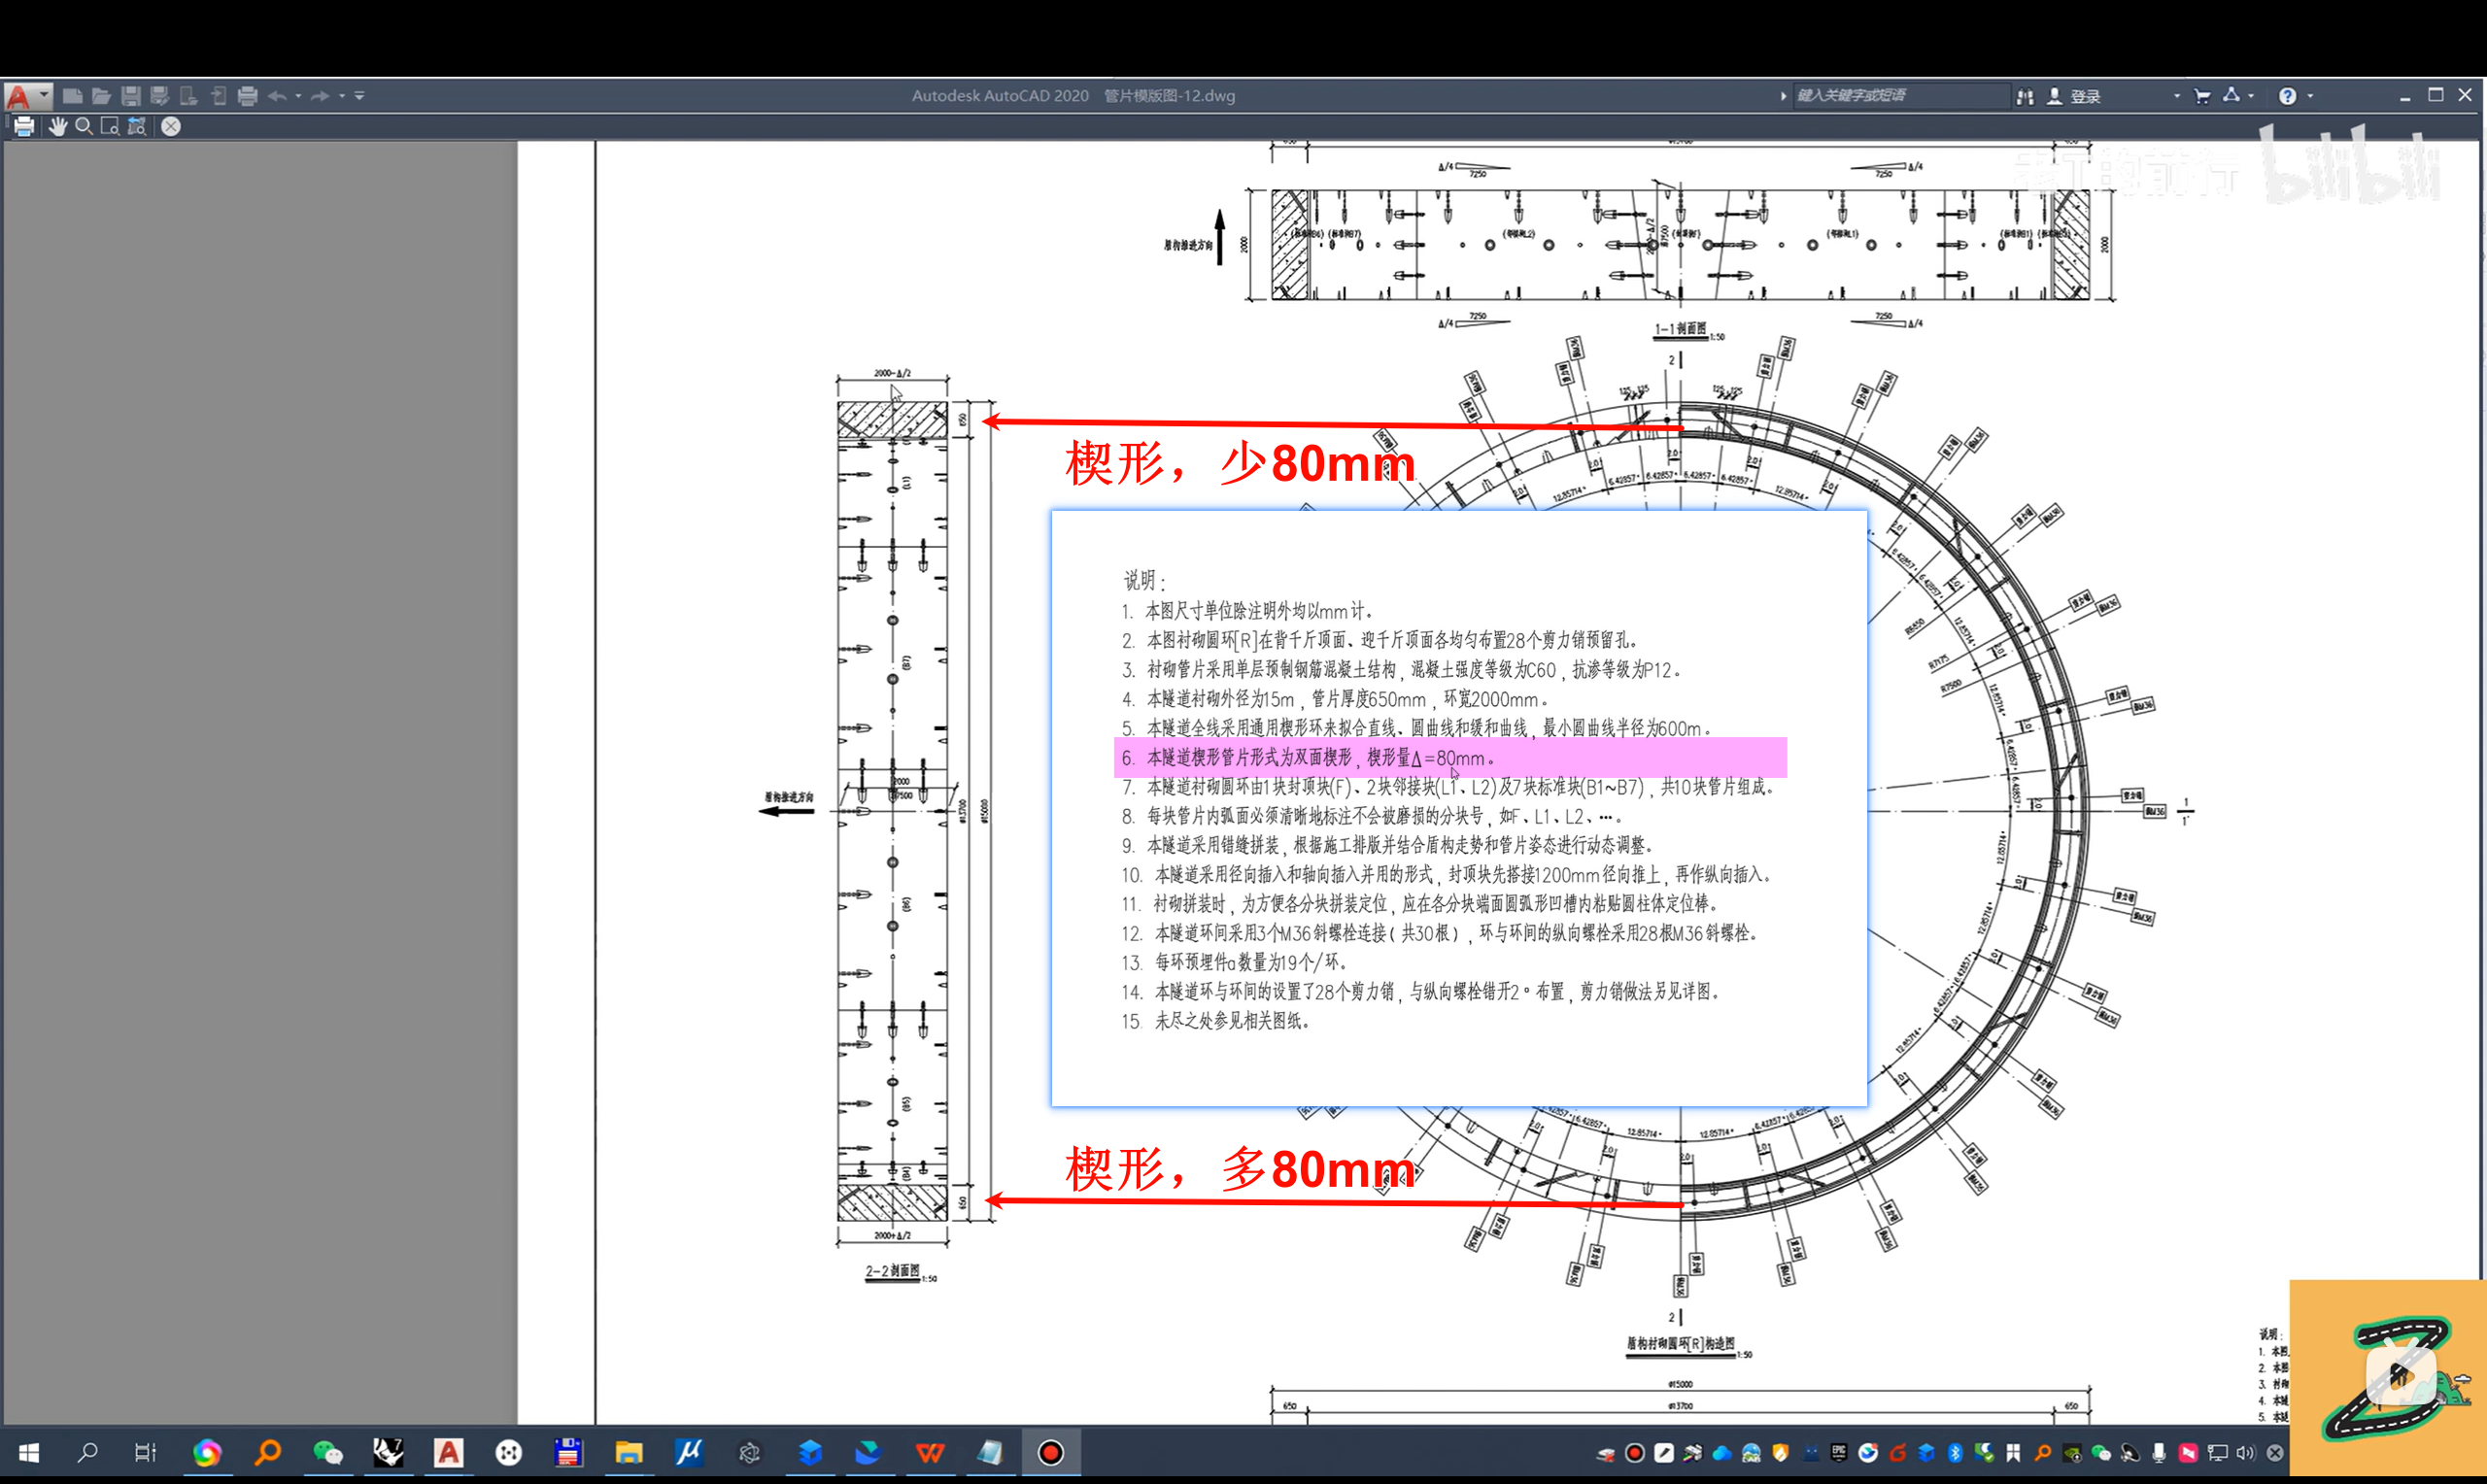Select the Pan hand tool
This screenshot has width=2487, height=1484.
[57, 126]
